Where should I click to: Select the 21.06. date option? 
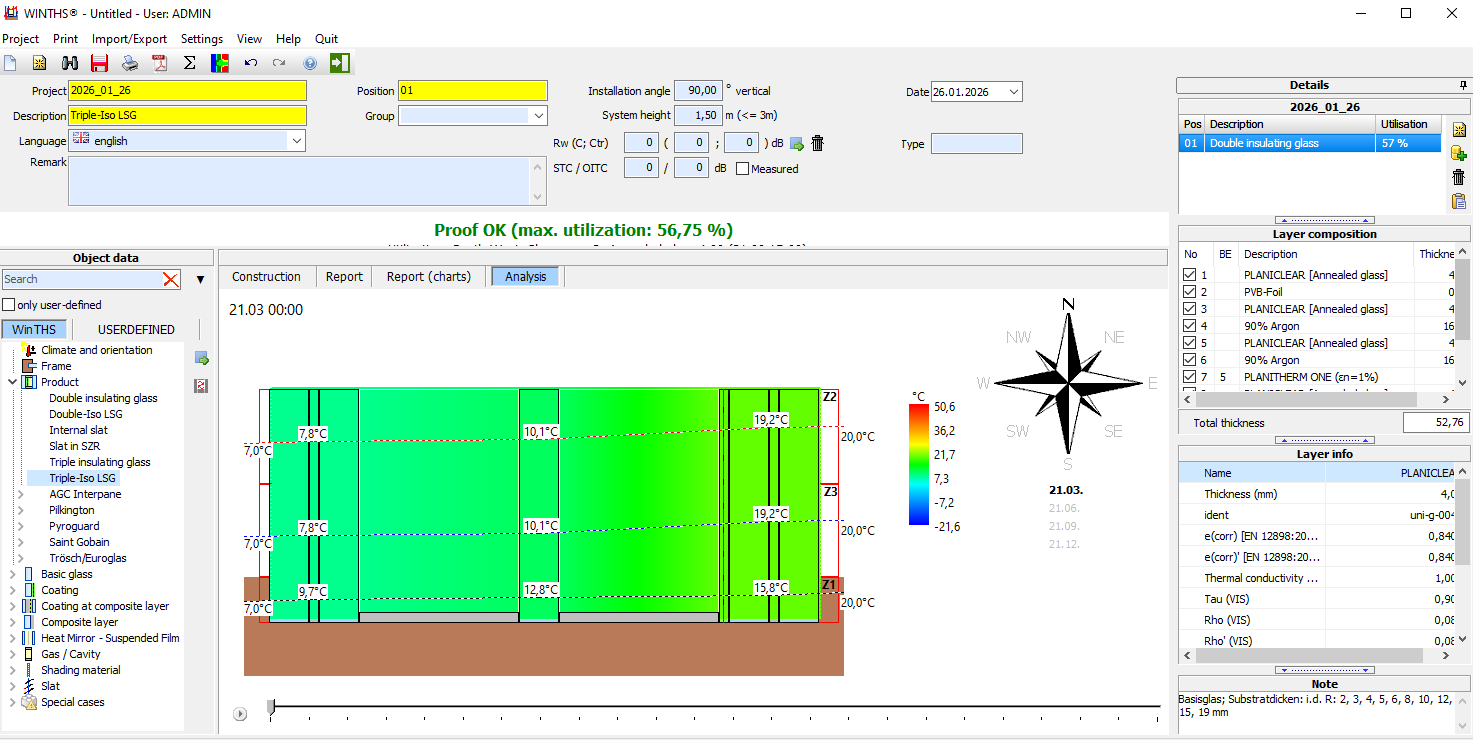coord(1064,508)
